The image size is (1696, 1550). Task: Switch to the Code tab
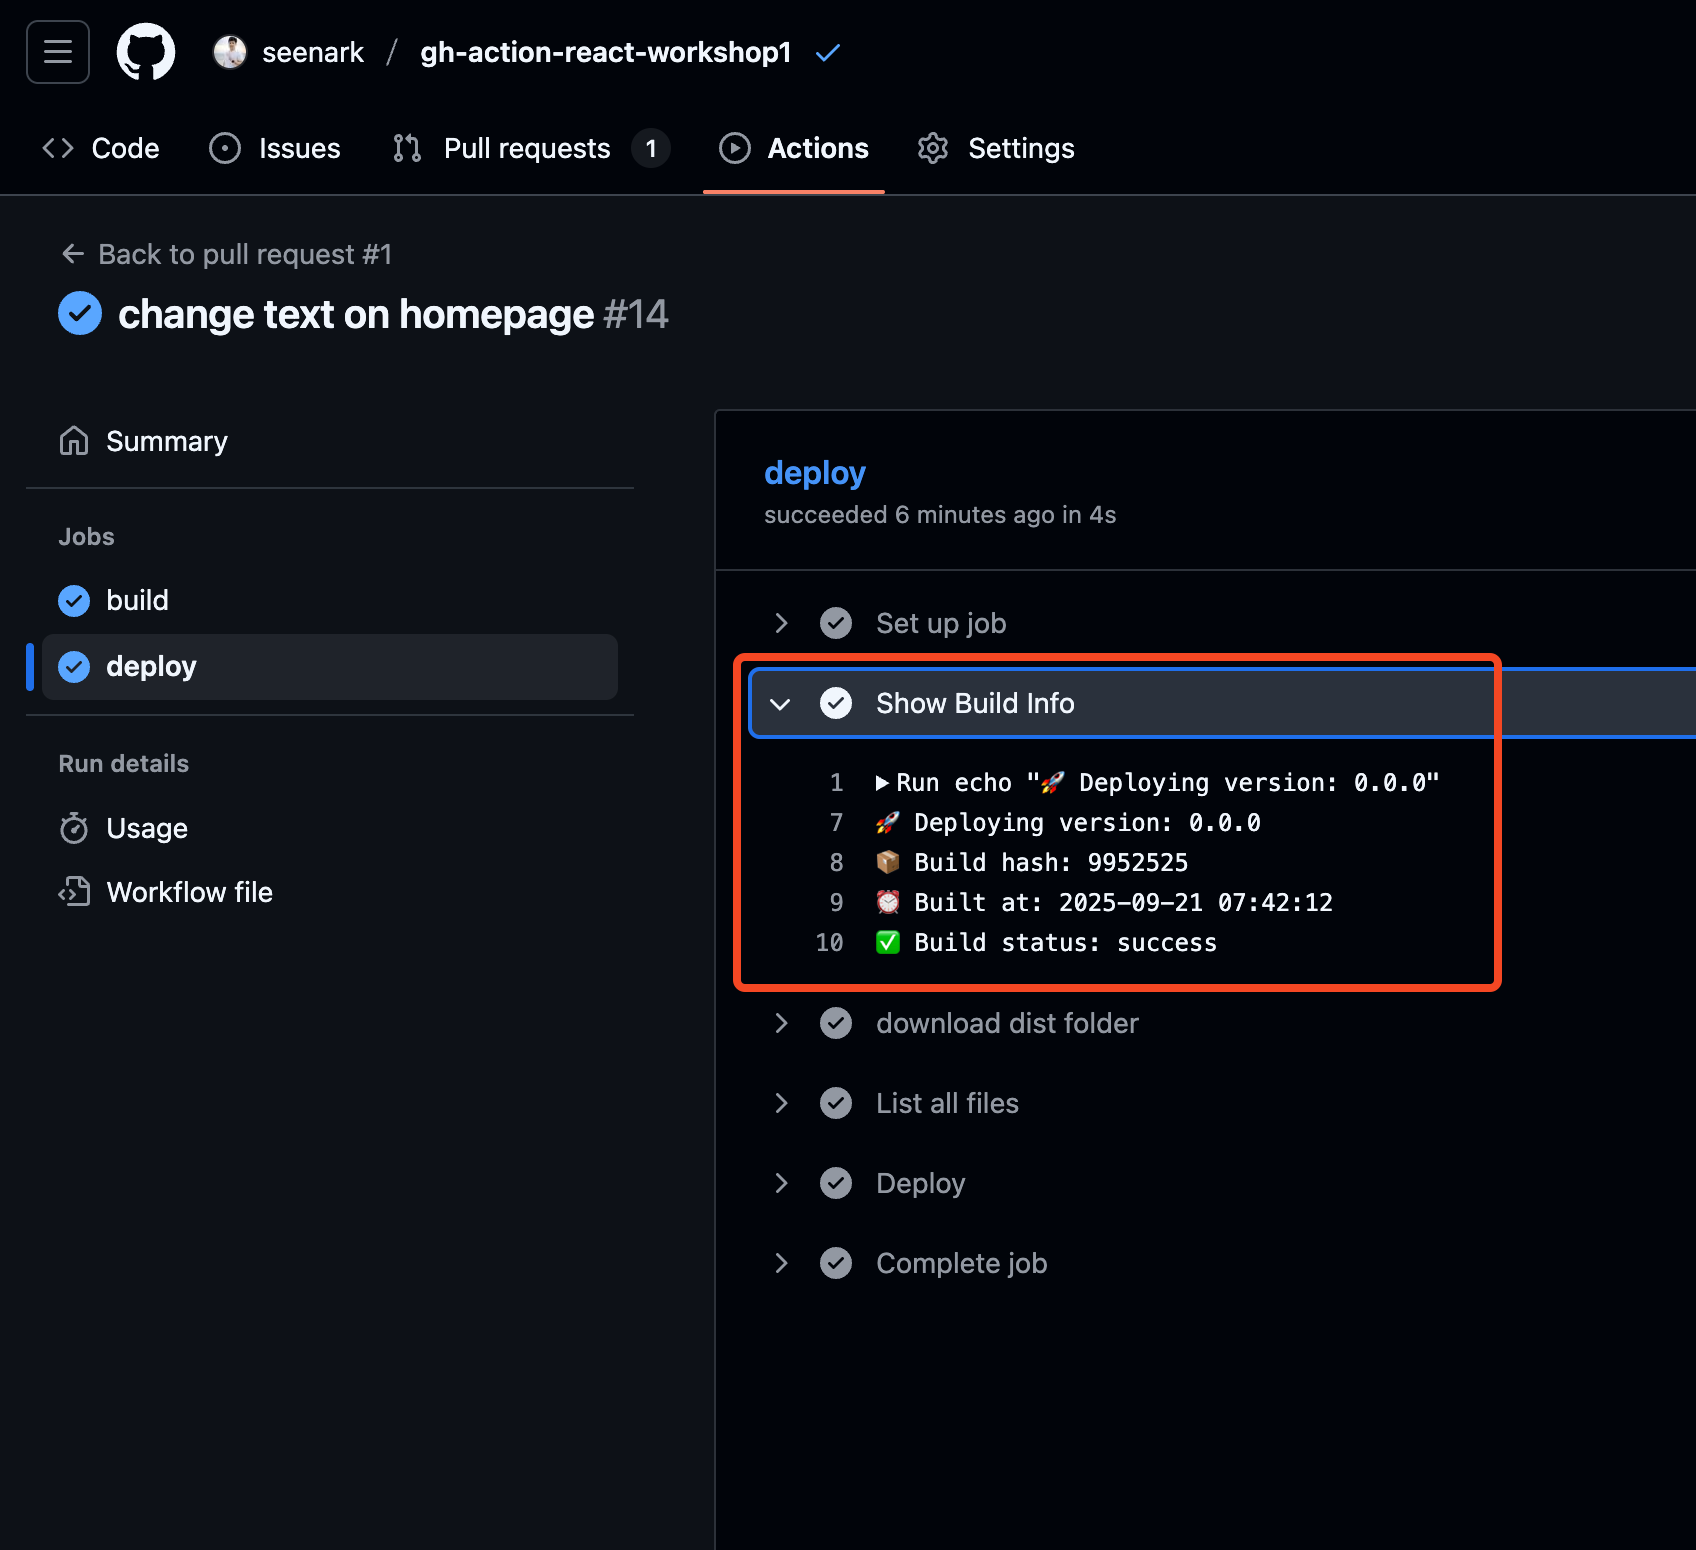click(101, 148)
